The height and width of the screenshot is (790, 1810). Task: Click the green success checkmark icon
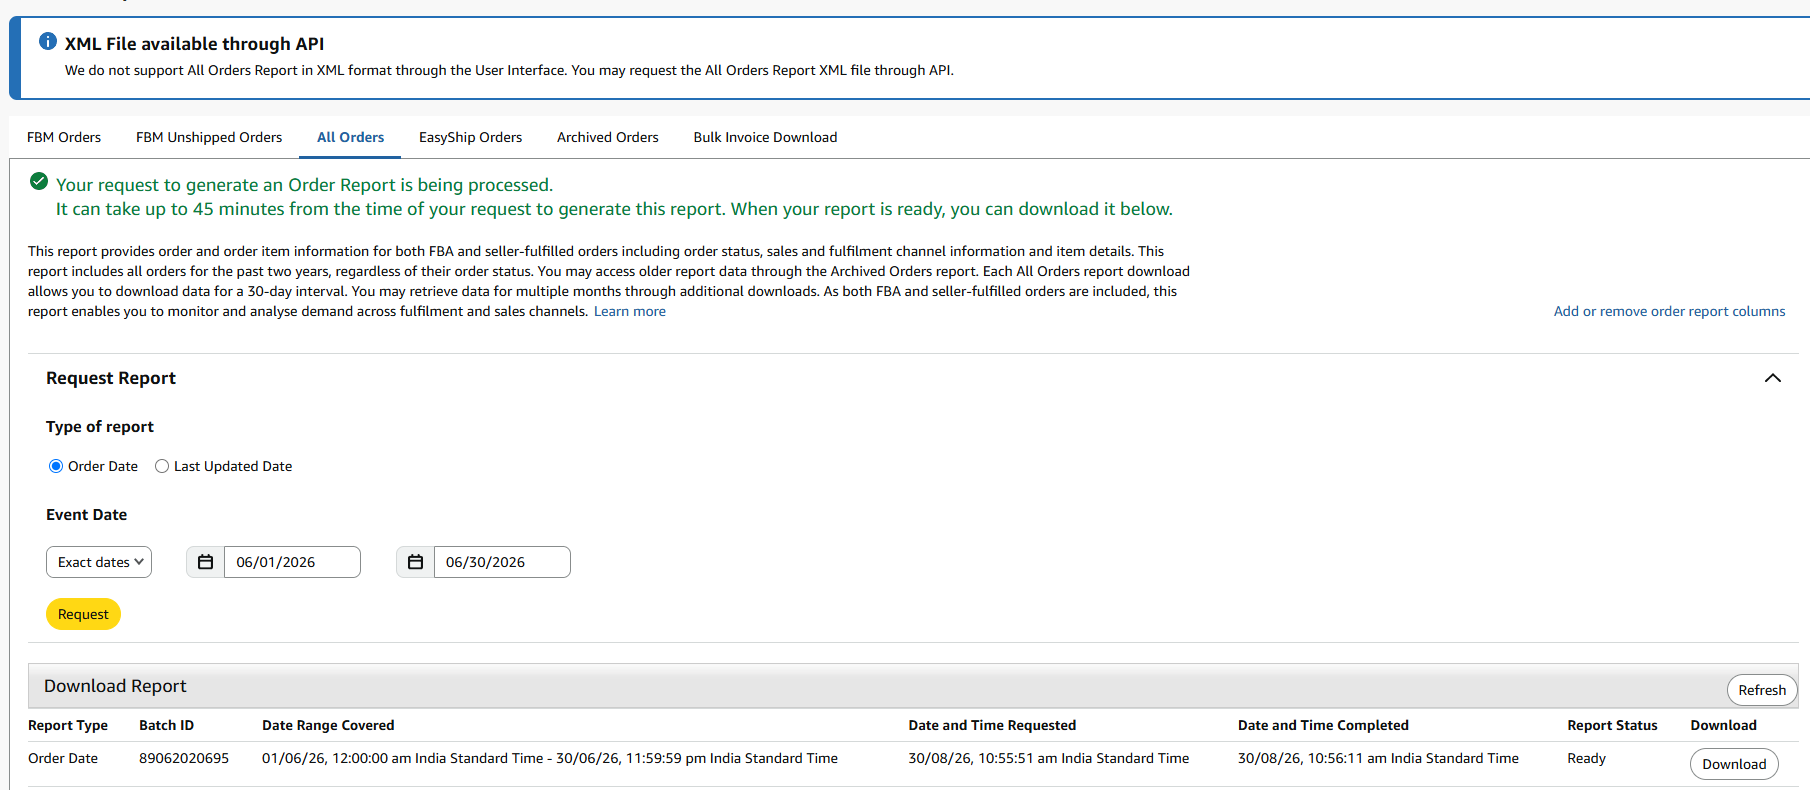39,181
